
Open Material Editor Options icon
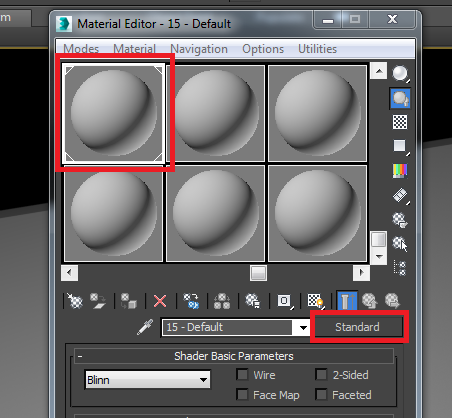[x=400, y=220]
